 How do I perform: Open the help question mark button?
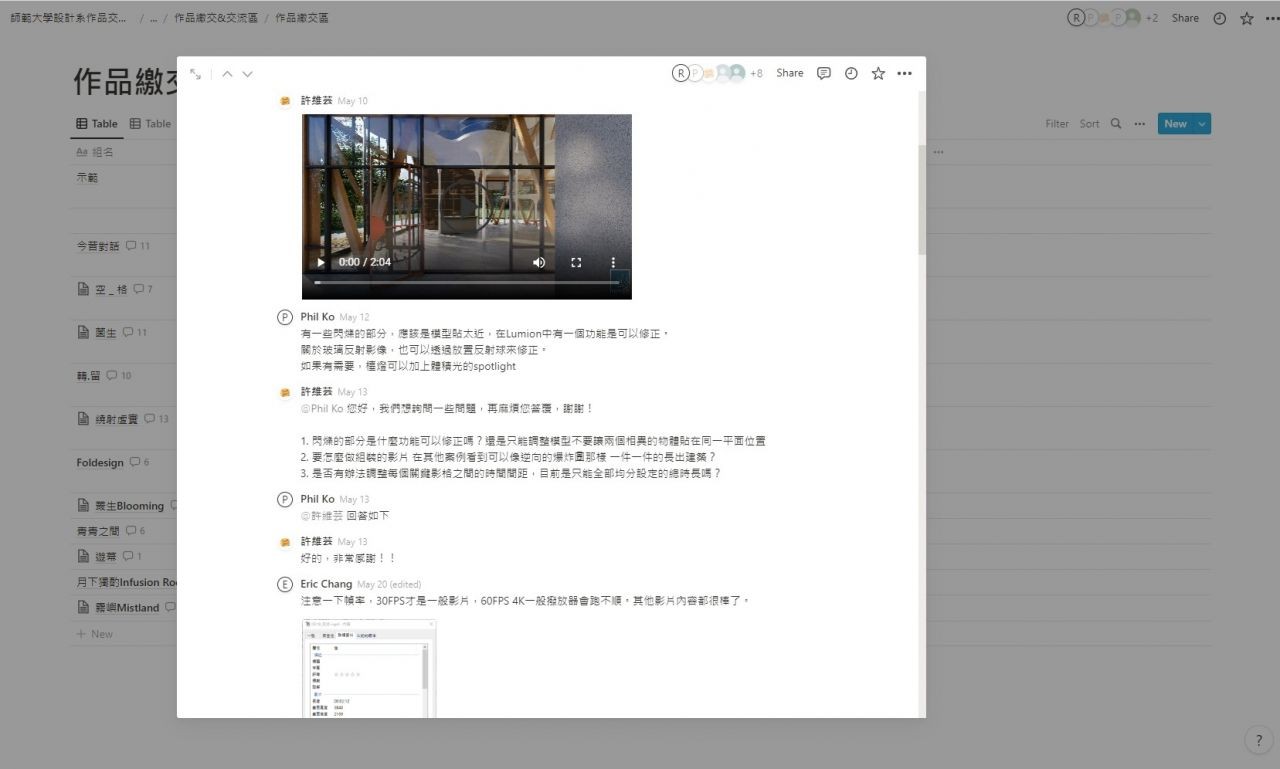pos(1258,741)
